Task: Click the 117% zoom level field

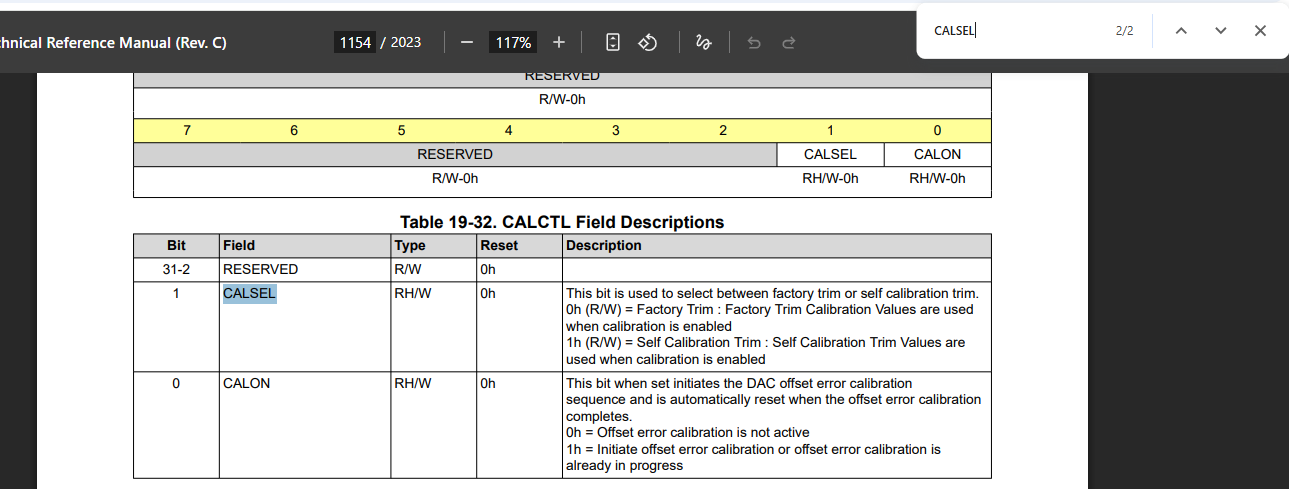Action: click(x=513, y=42)
